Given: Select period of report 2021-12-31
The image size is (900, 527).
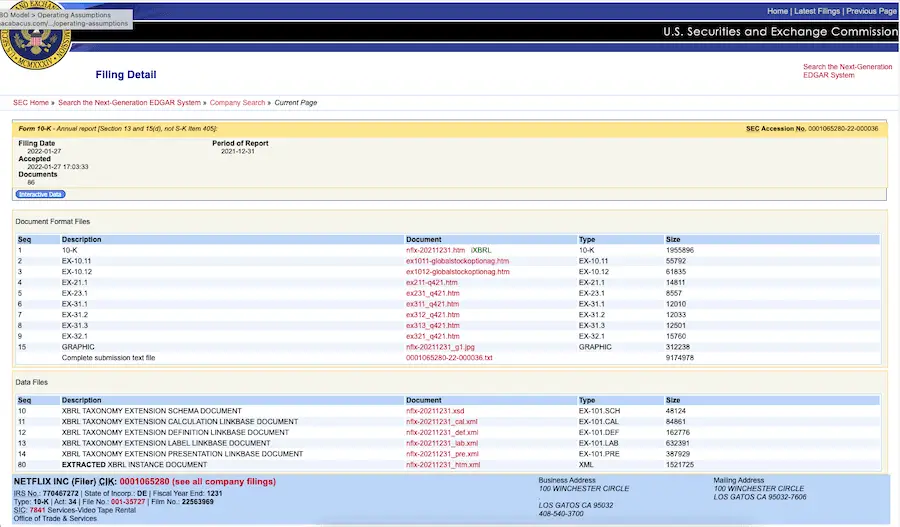Looking at the screenshot, I should point(238,152).
